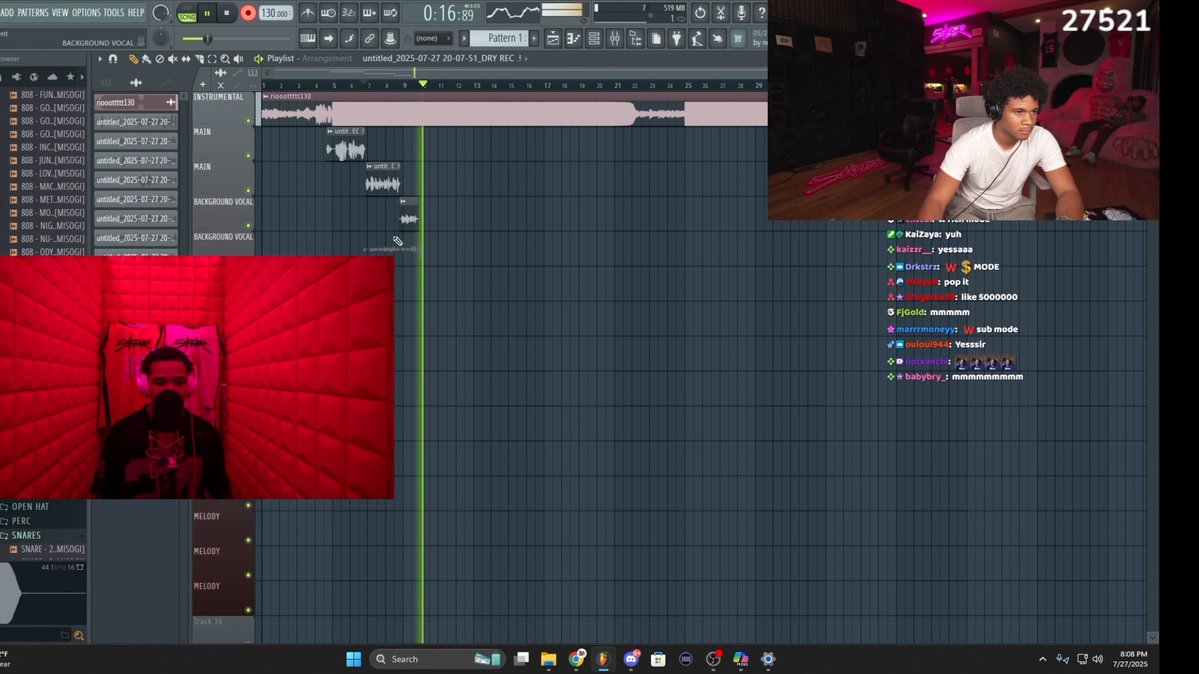The width and height of the screenshot is (1199, 674).
Task: Mute the second MAIN track green light
Action: 248,190
